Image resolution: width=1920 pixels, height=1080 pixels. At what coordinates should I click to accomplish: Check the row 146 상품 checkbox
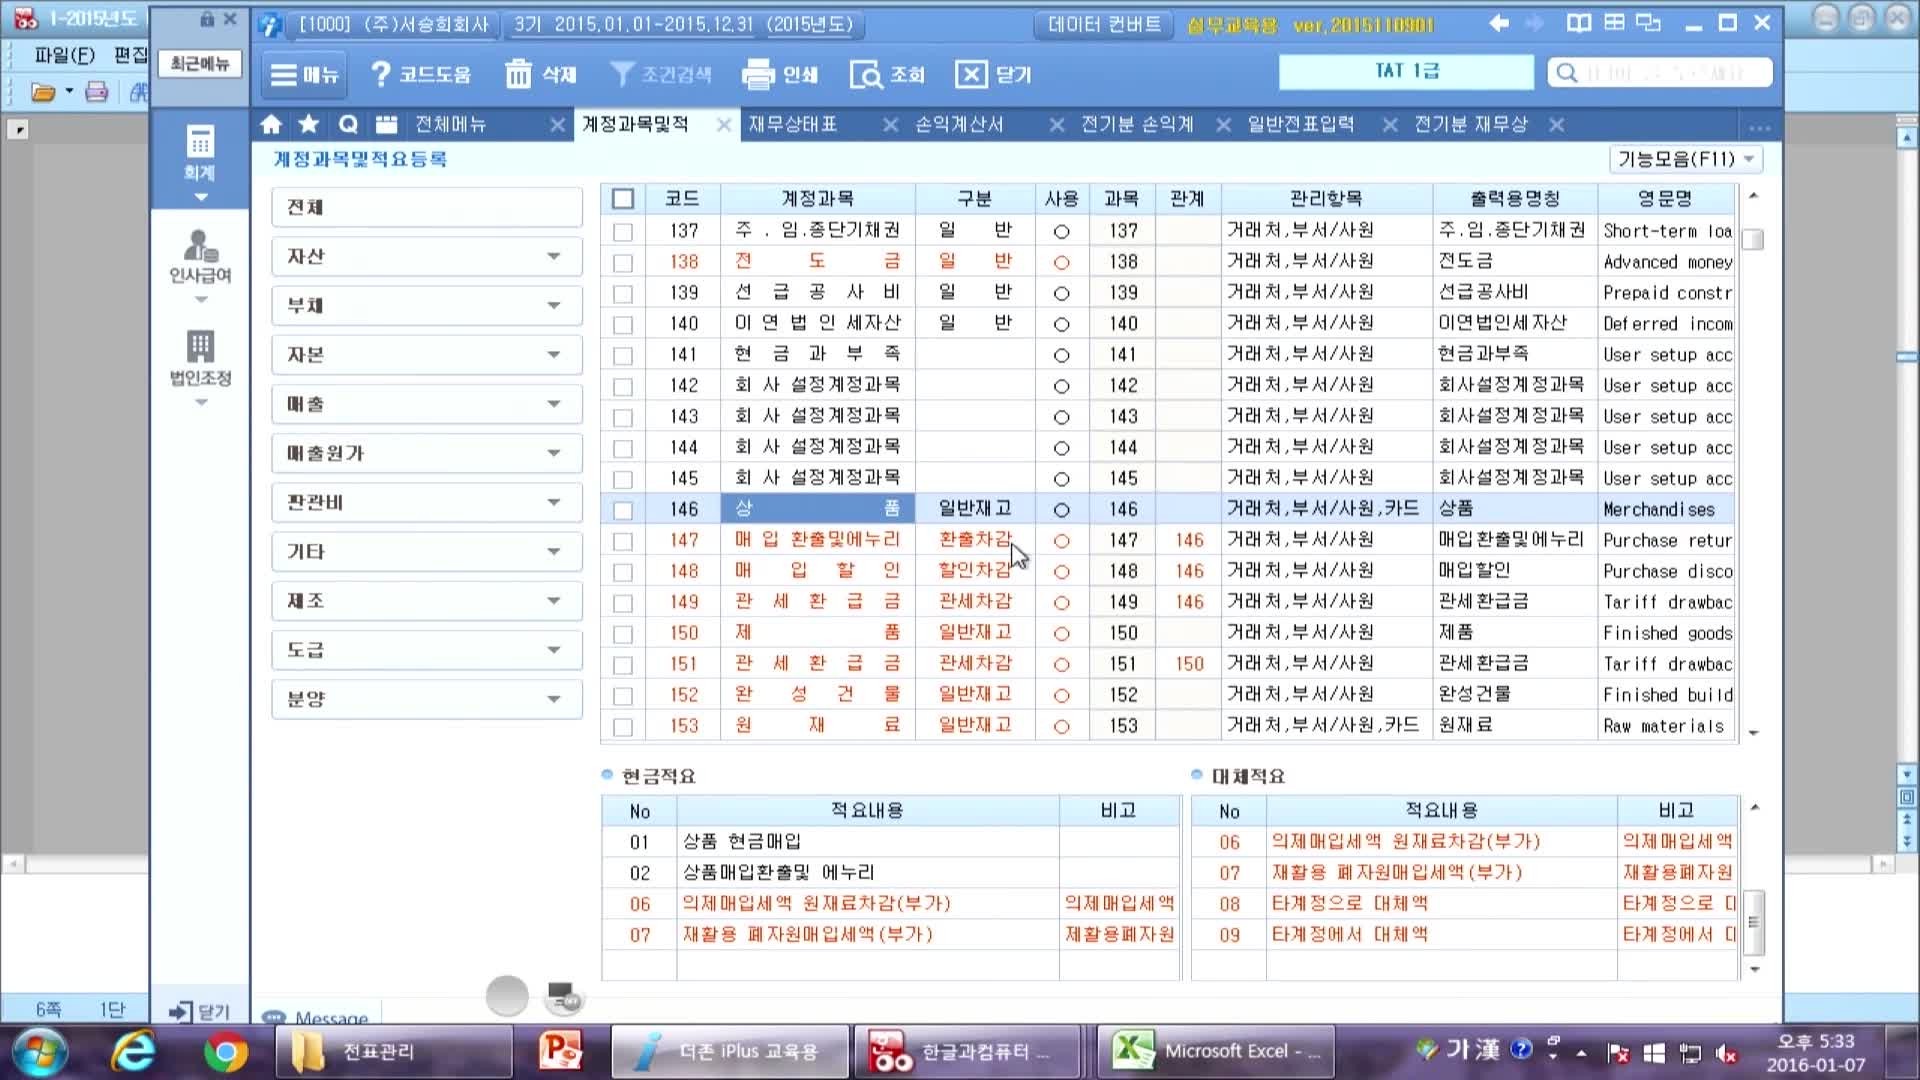click(x=623, y=510)
